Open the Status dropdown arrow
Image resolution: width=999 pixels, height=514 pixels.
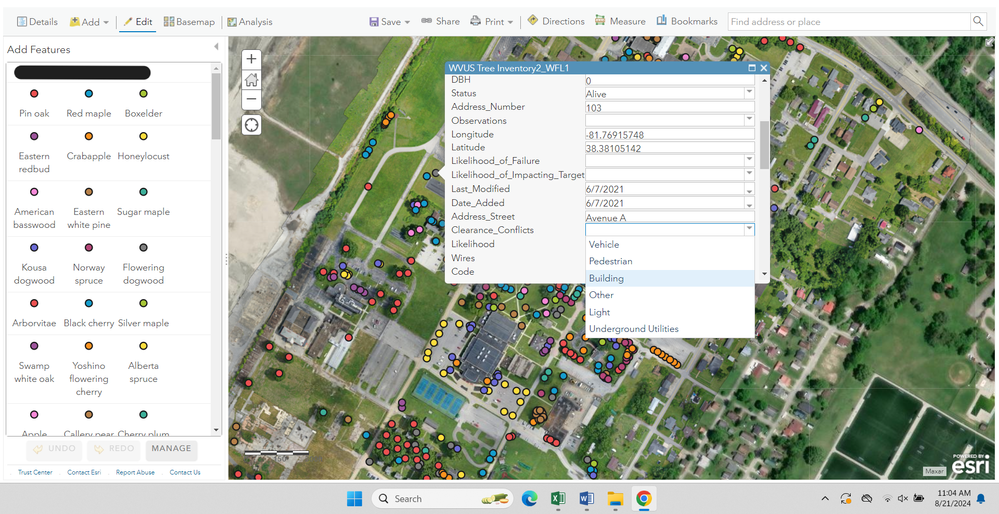click(x=749, y=94)
